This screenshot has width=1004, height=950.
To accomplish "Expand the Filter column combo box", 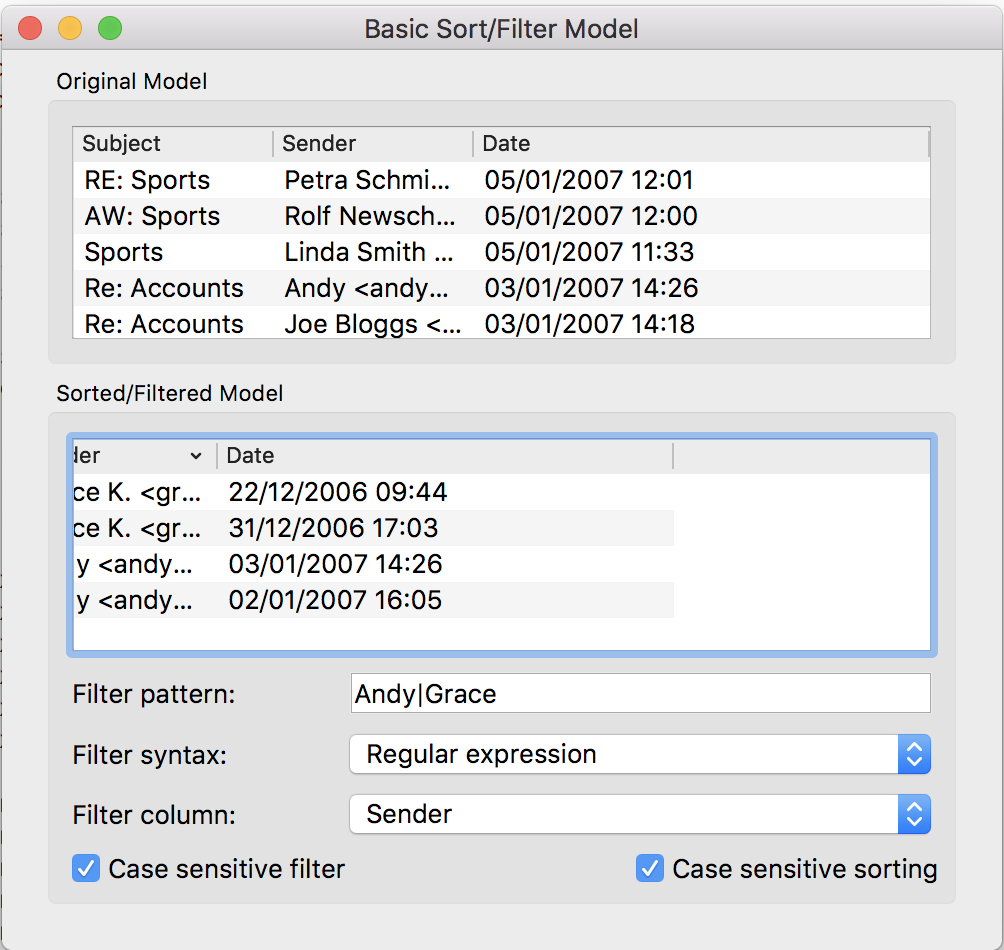I will click(x=639, y=814).
